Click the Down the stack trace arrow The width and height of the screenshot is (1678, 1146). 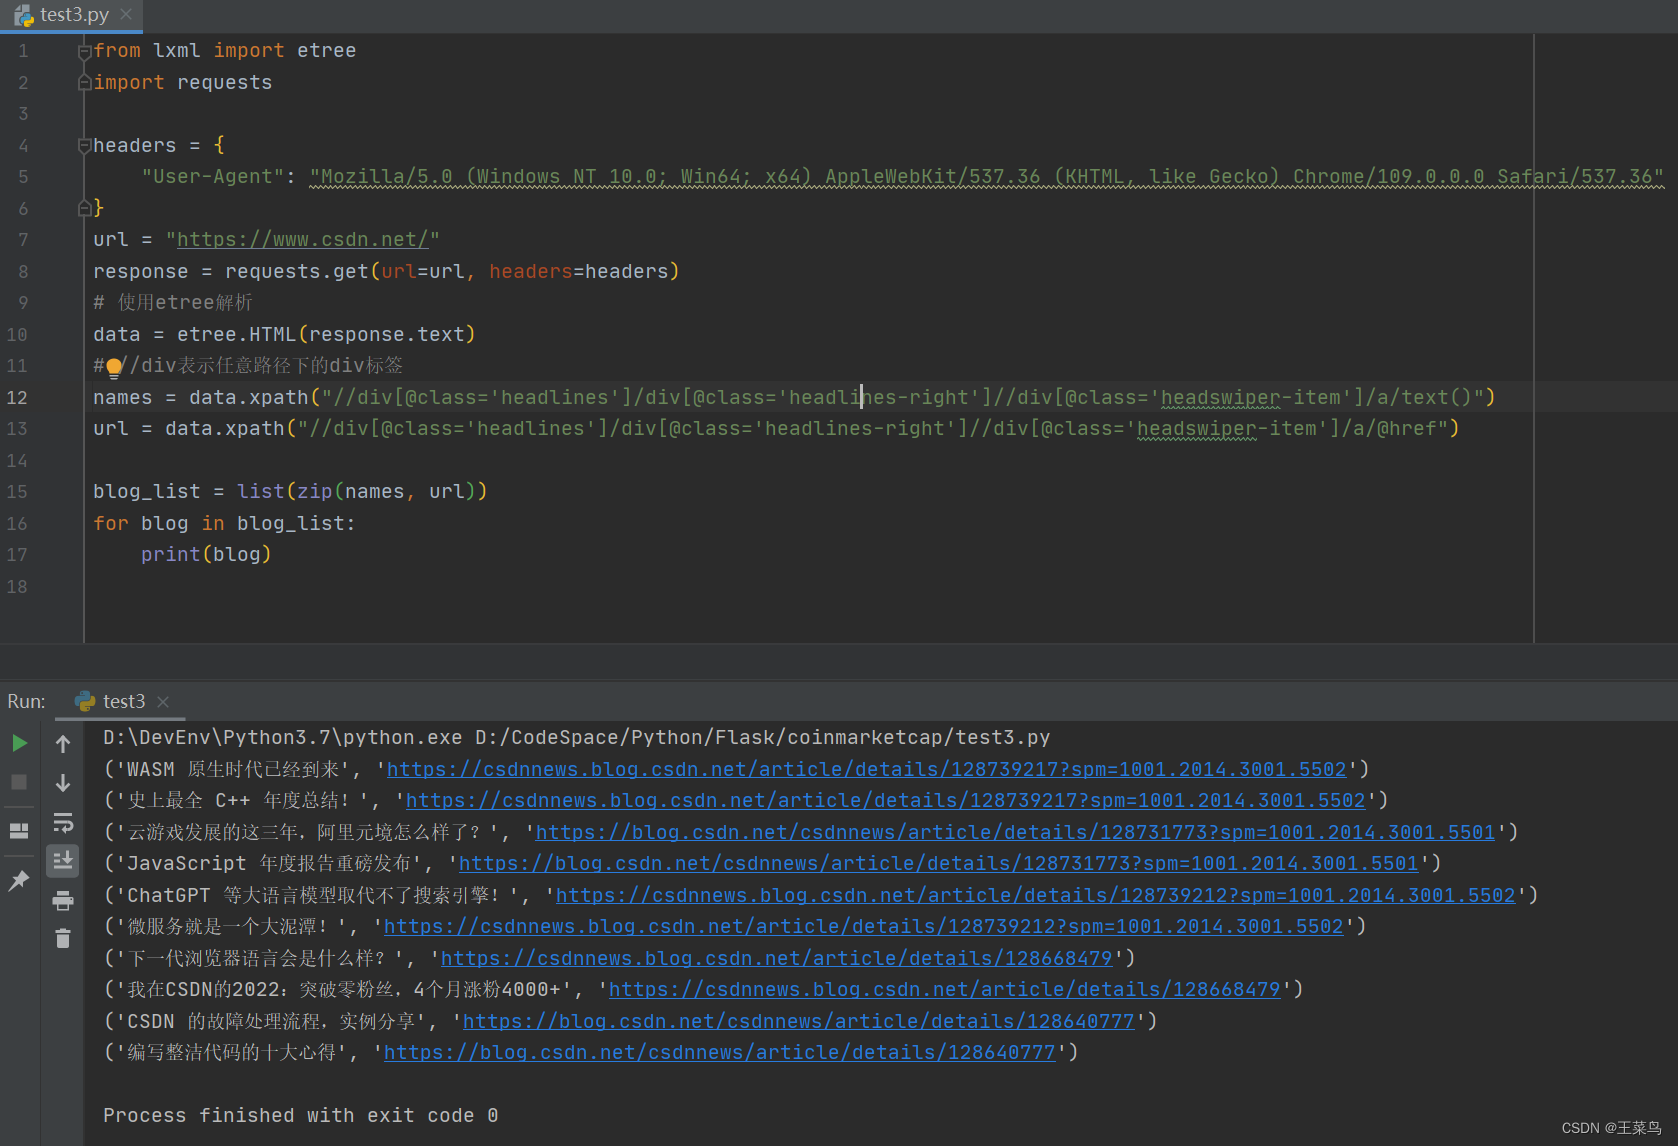click(63, 783)
